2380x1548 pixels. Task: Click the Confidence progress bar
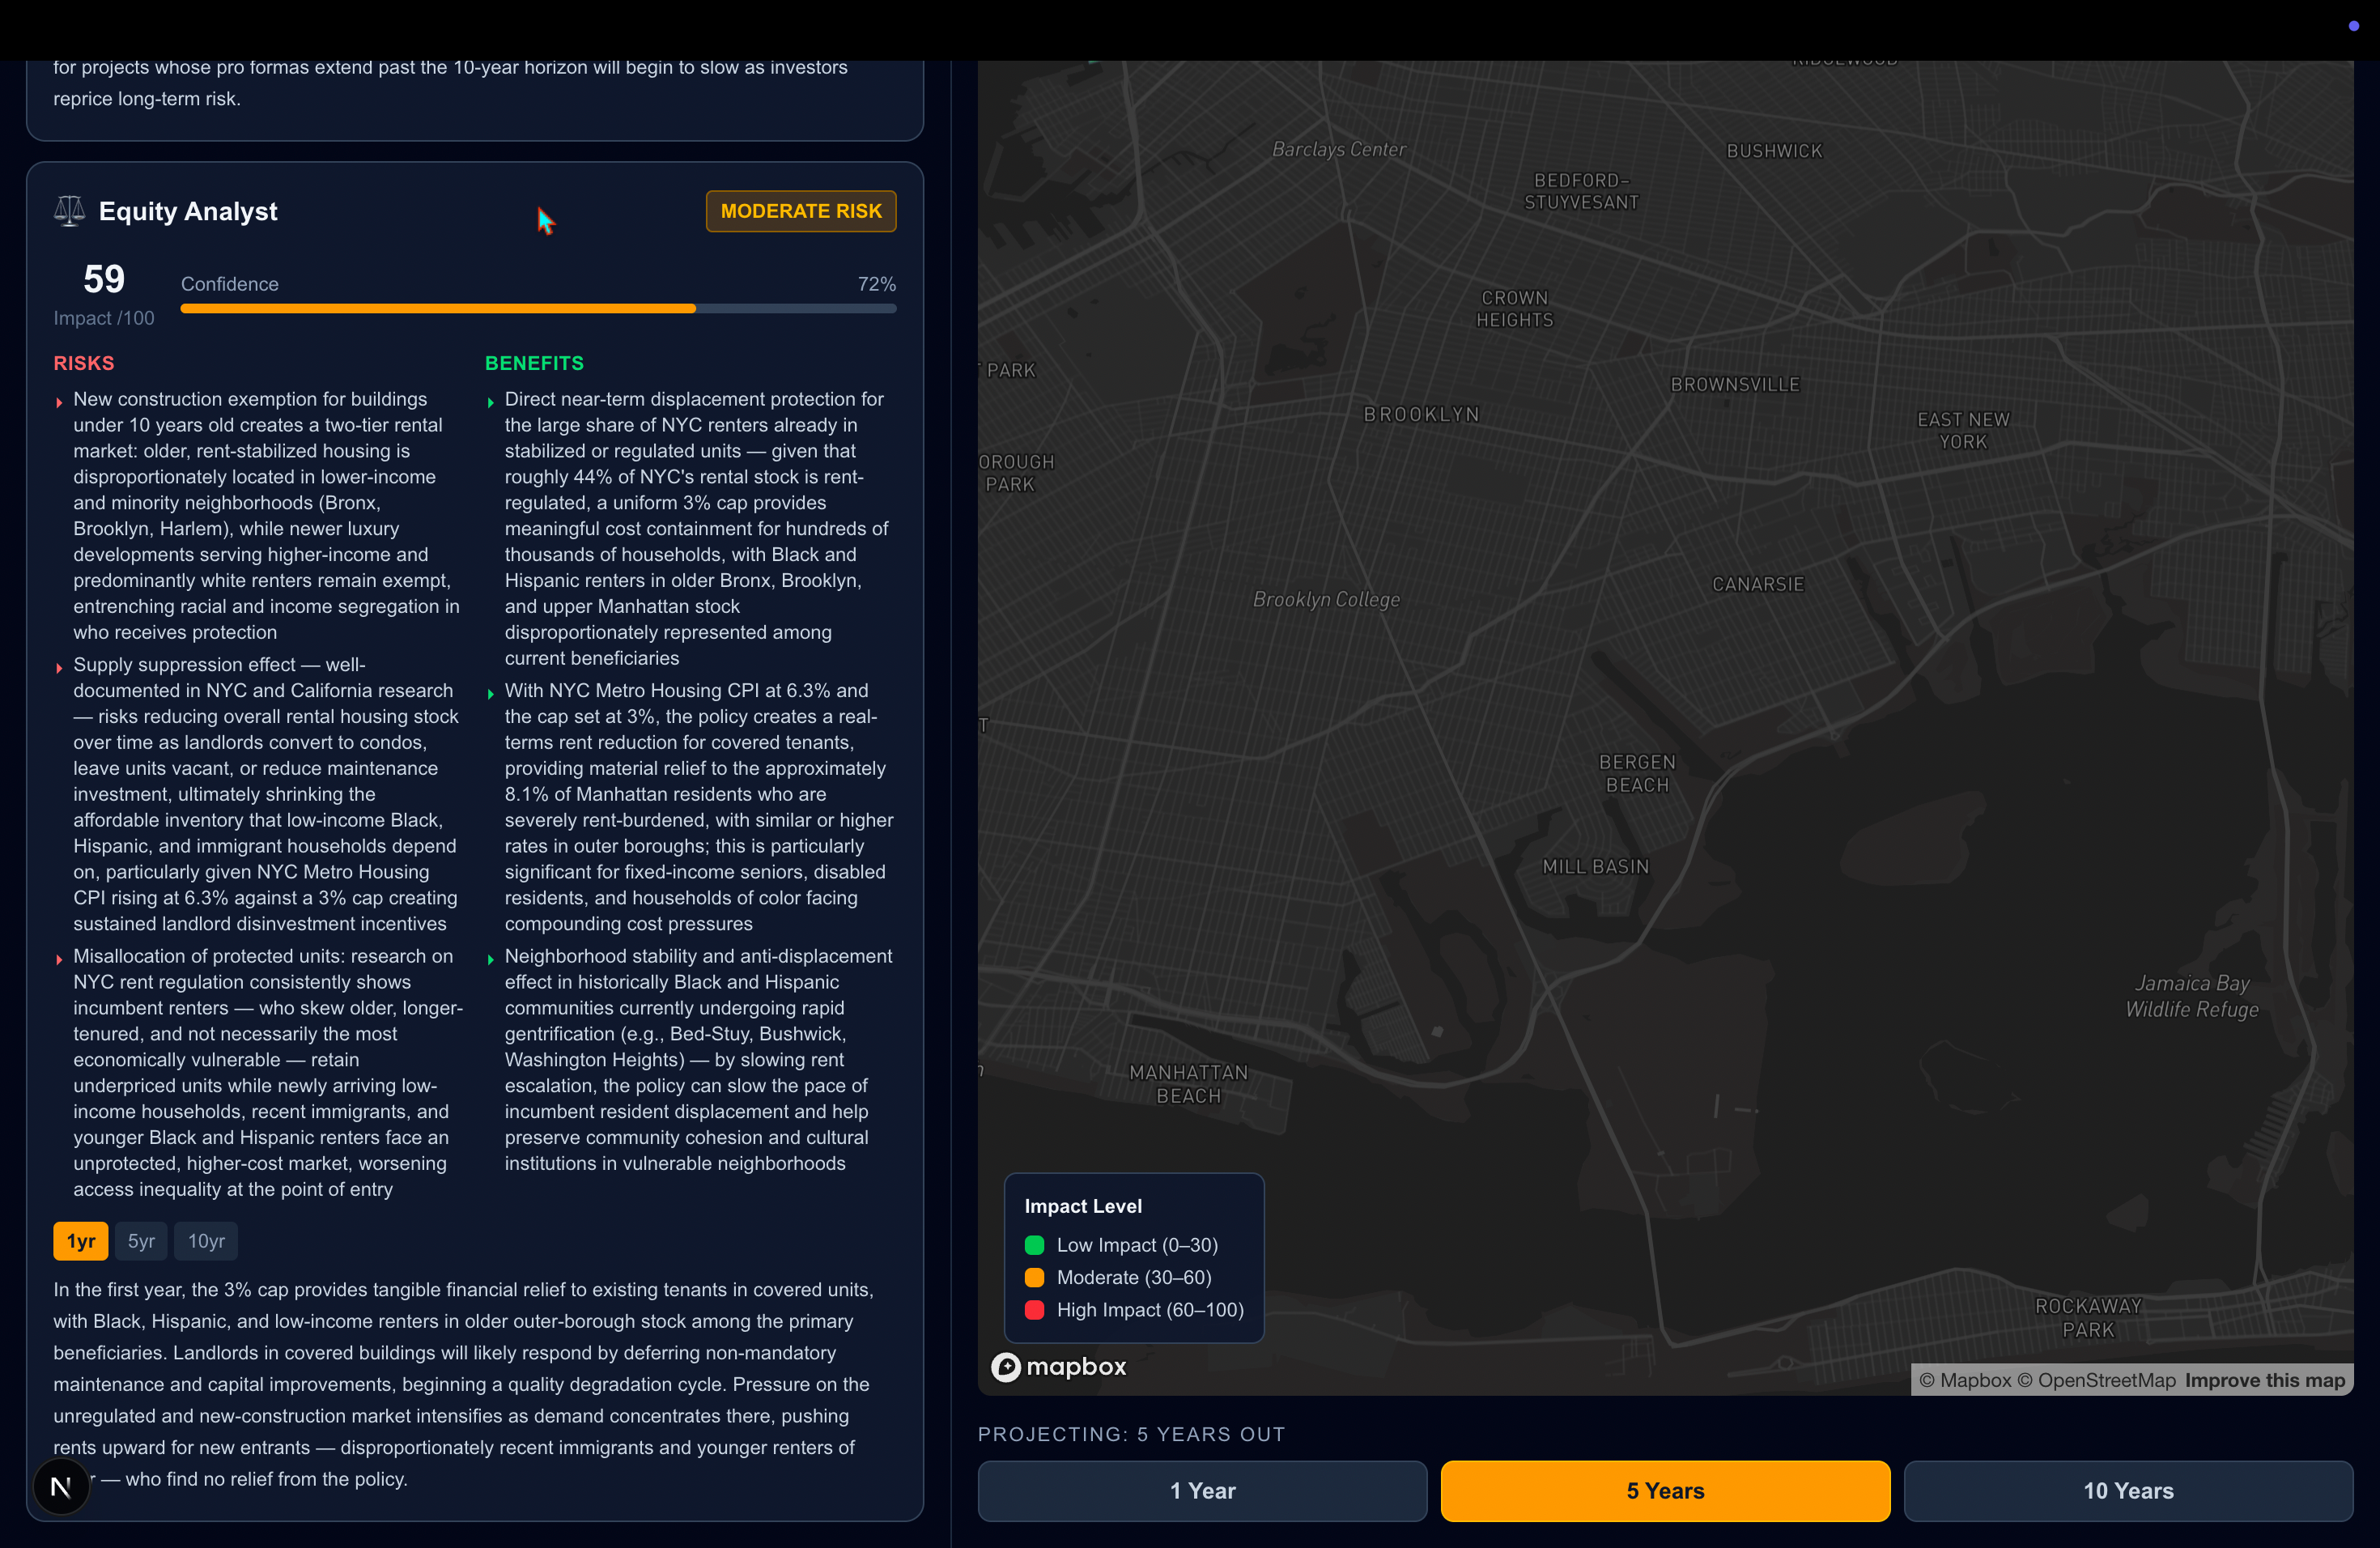click(x=538, y=309)
